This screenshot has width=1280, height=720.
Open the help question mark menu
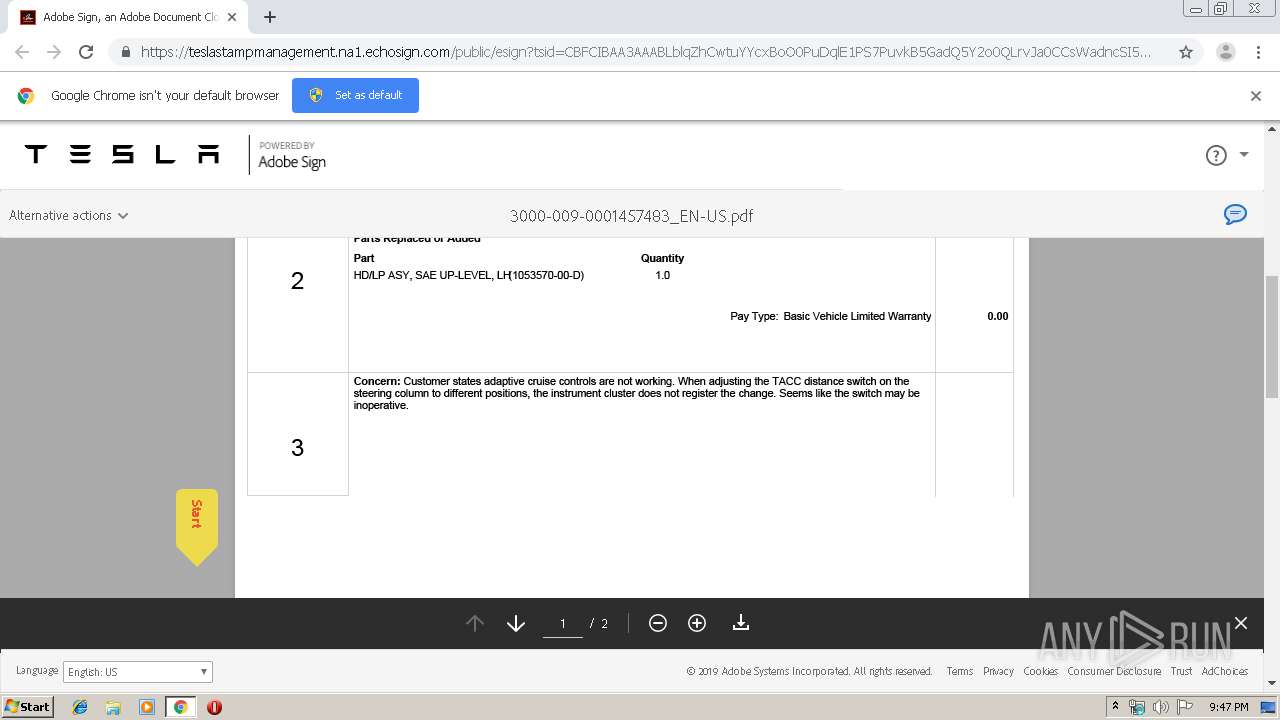point(1216,155)
